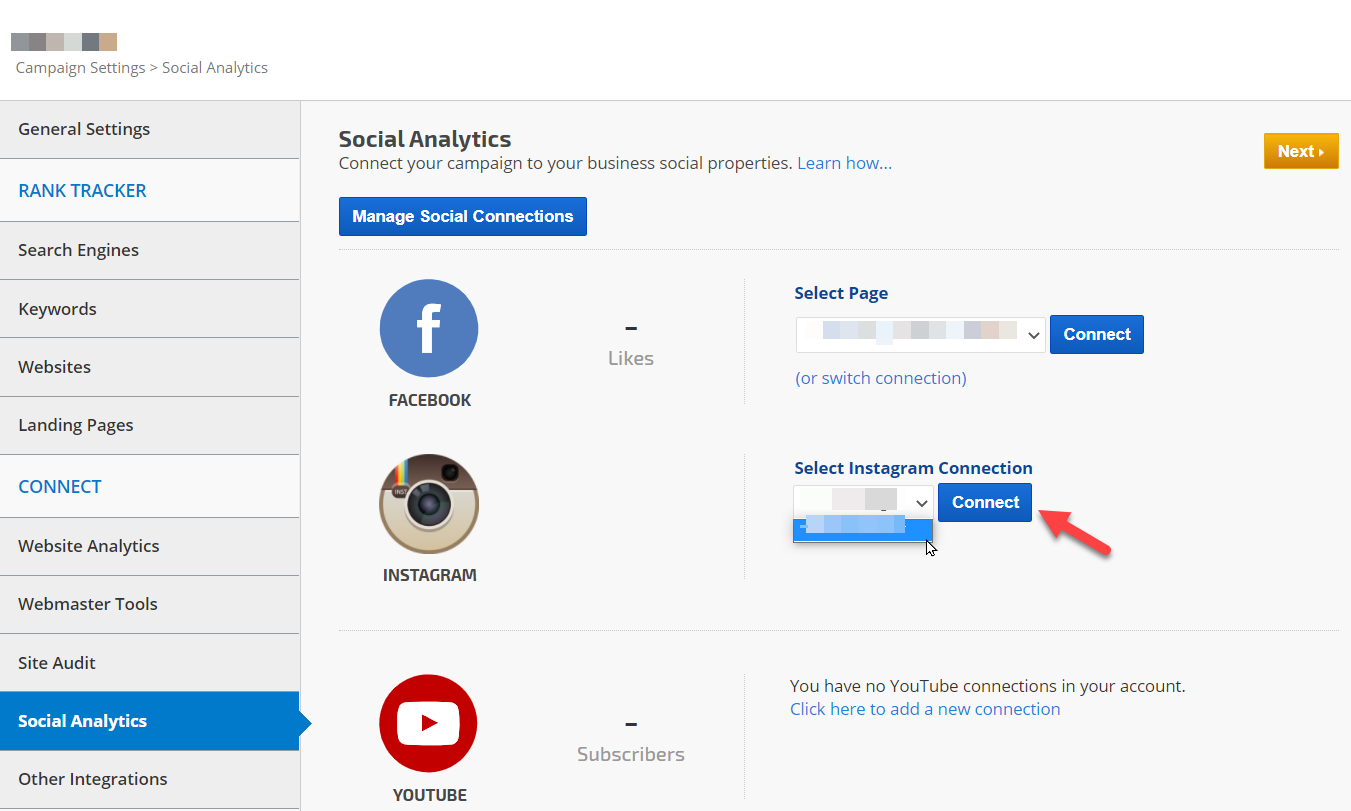Open the Learn how link
Image resolution: width=1351 pixels, height=811 pixels.
(844, 163)
